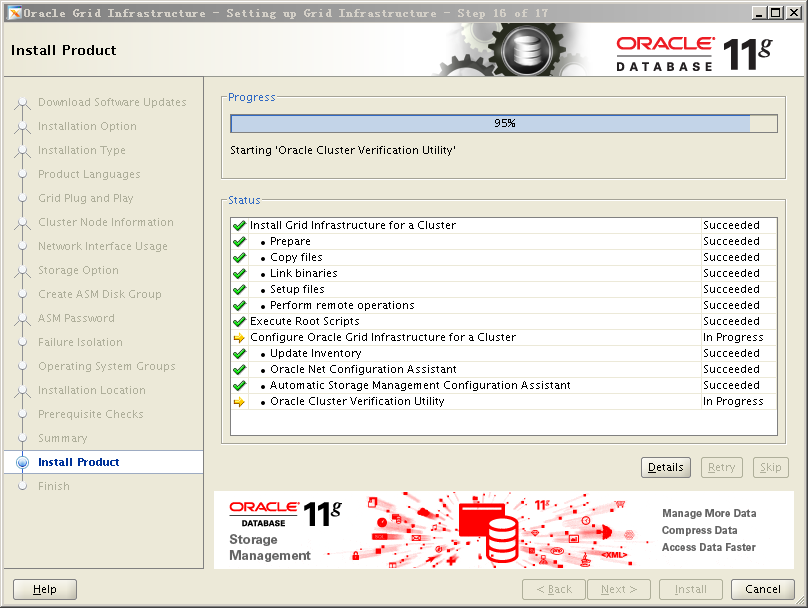Viewport: 808px width, 608px height.
Task: Maximize the installer window
Action: pos(776,13)
